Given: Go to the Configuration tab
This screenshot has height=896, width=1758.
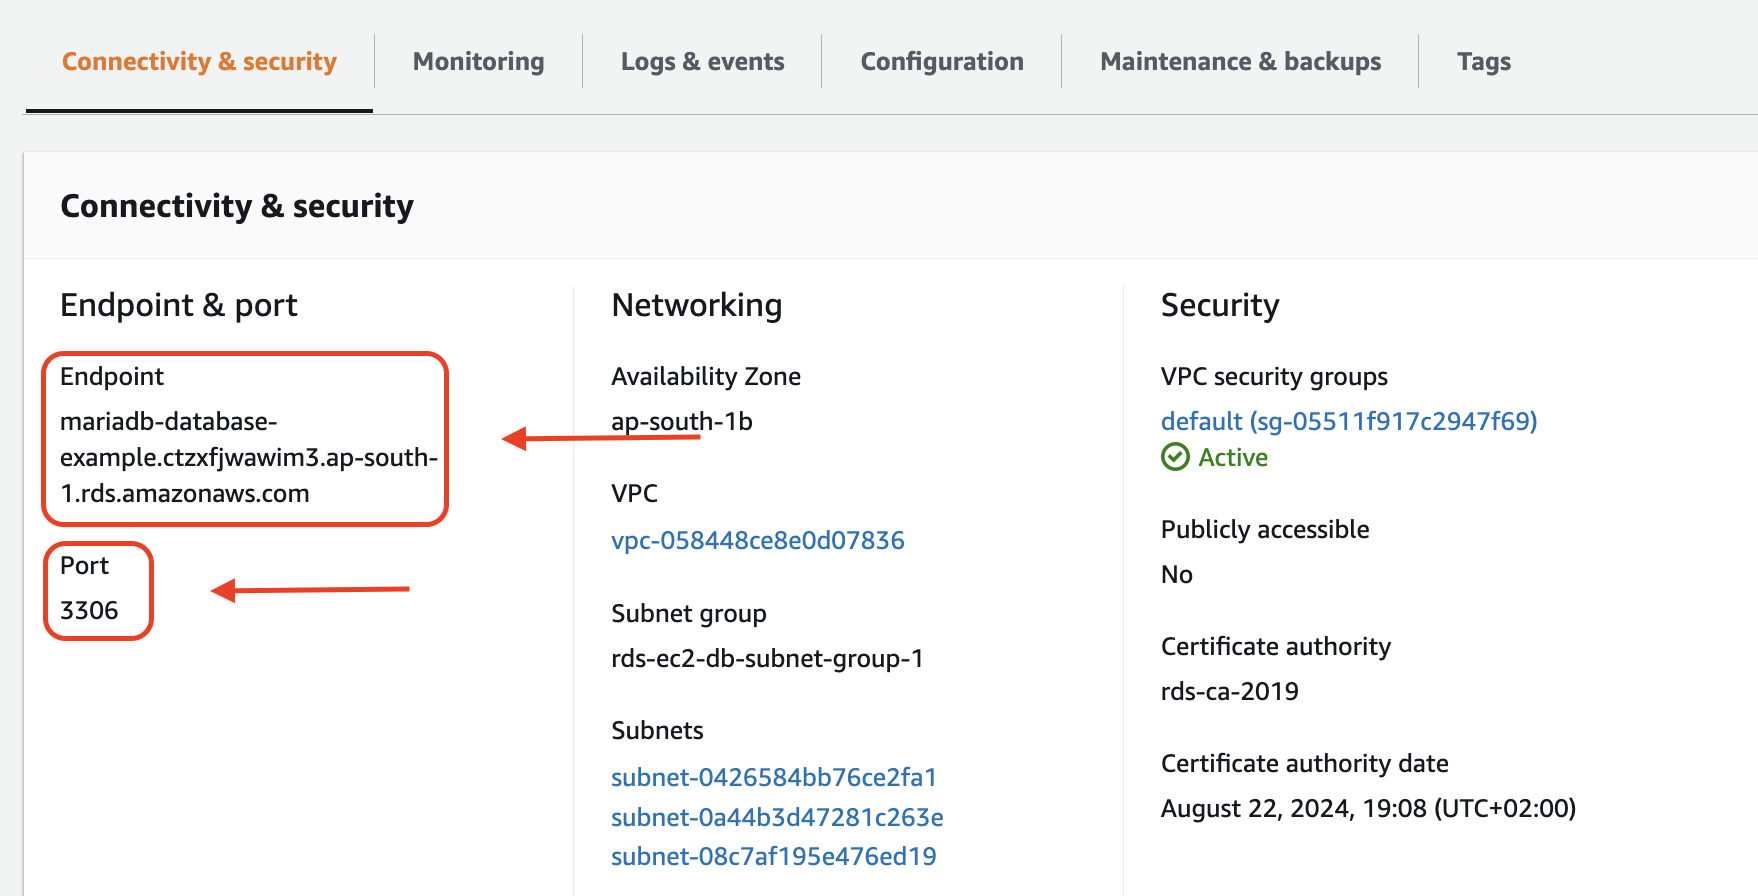Looking at the screenshot, I should click(941, 62).
